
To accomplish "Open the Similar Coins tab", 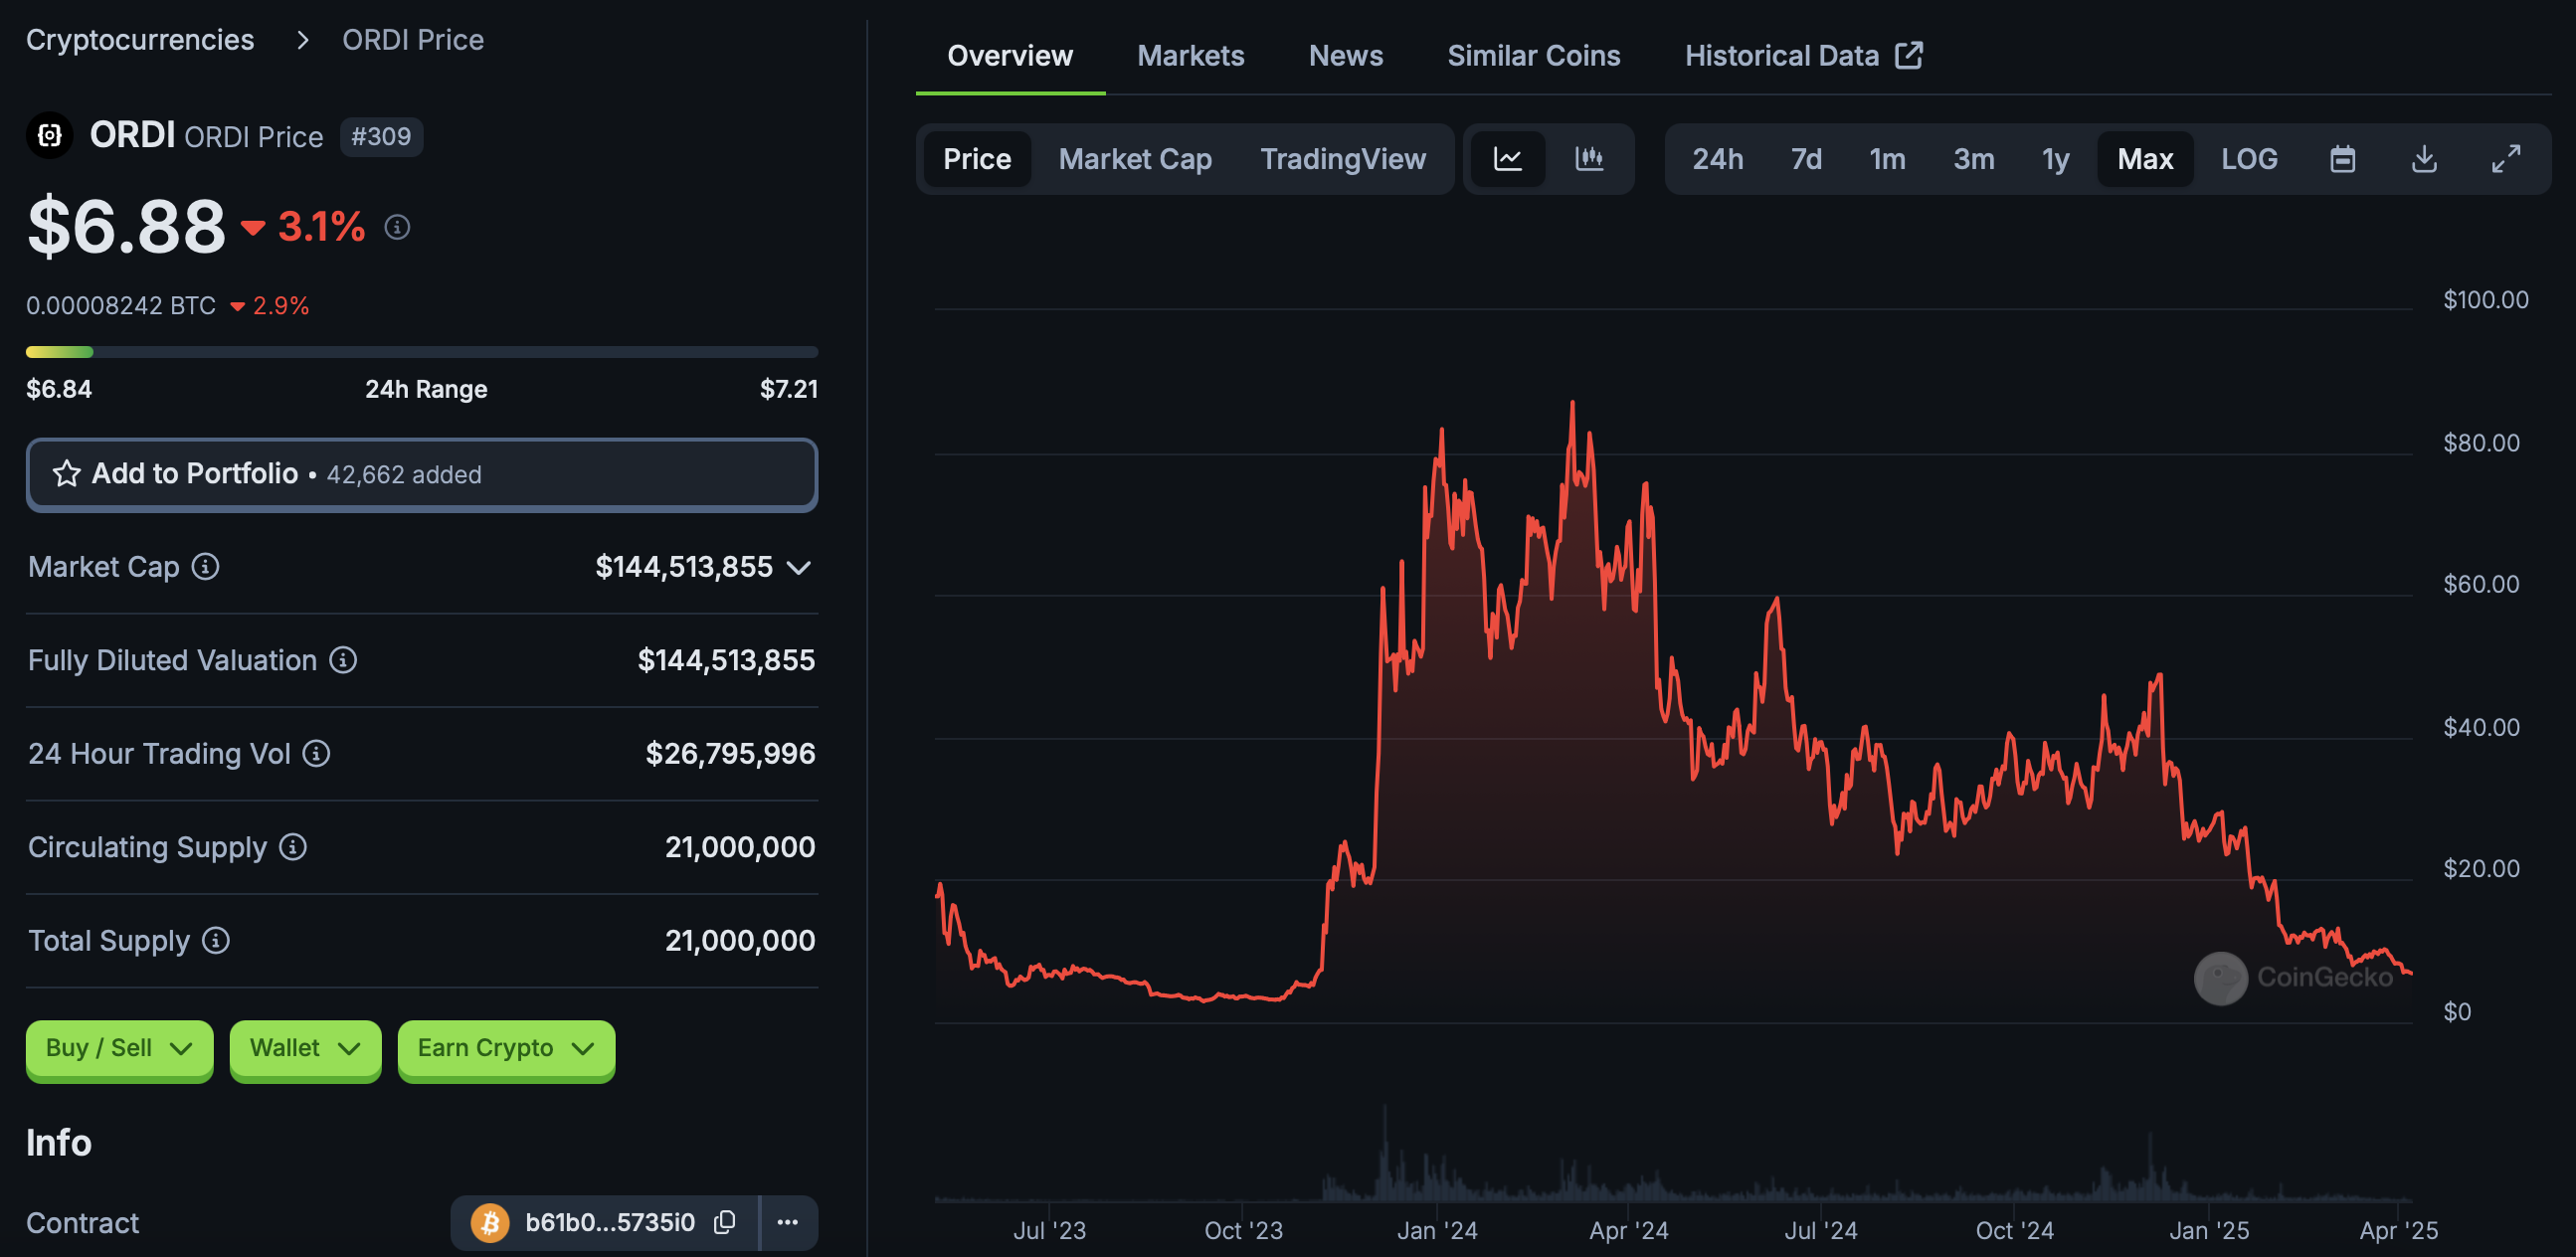I will click(1533, 56).
